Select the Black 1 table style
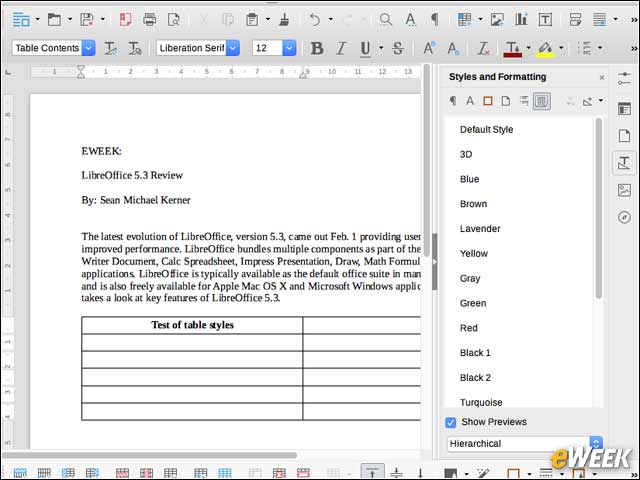Viewport: 640px width, 480px height. (x=475, y=353)
